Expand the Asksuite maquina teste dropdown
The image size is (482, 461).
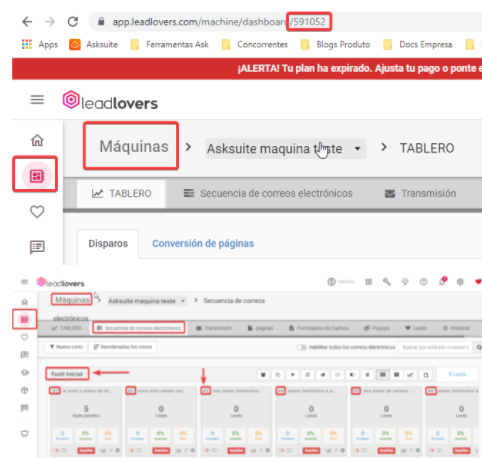click(x=286, y=149)
